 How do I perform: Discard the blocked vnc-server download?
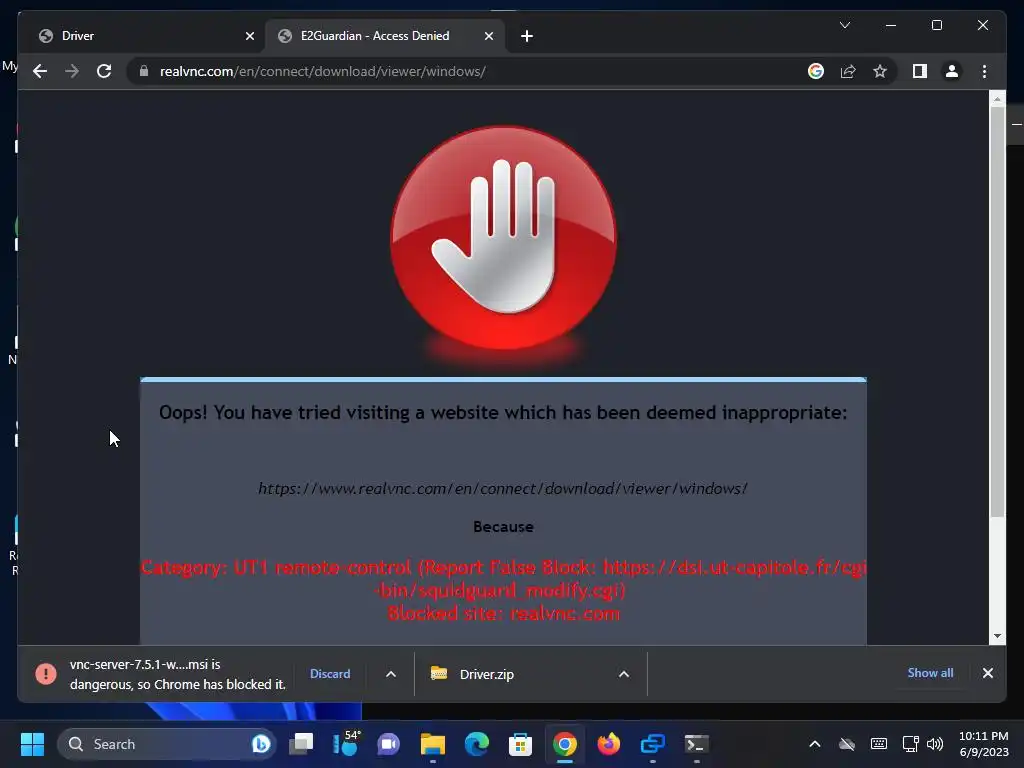point(330,673)
